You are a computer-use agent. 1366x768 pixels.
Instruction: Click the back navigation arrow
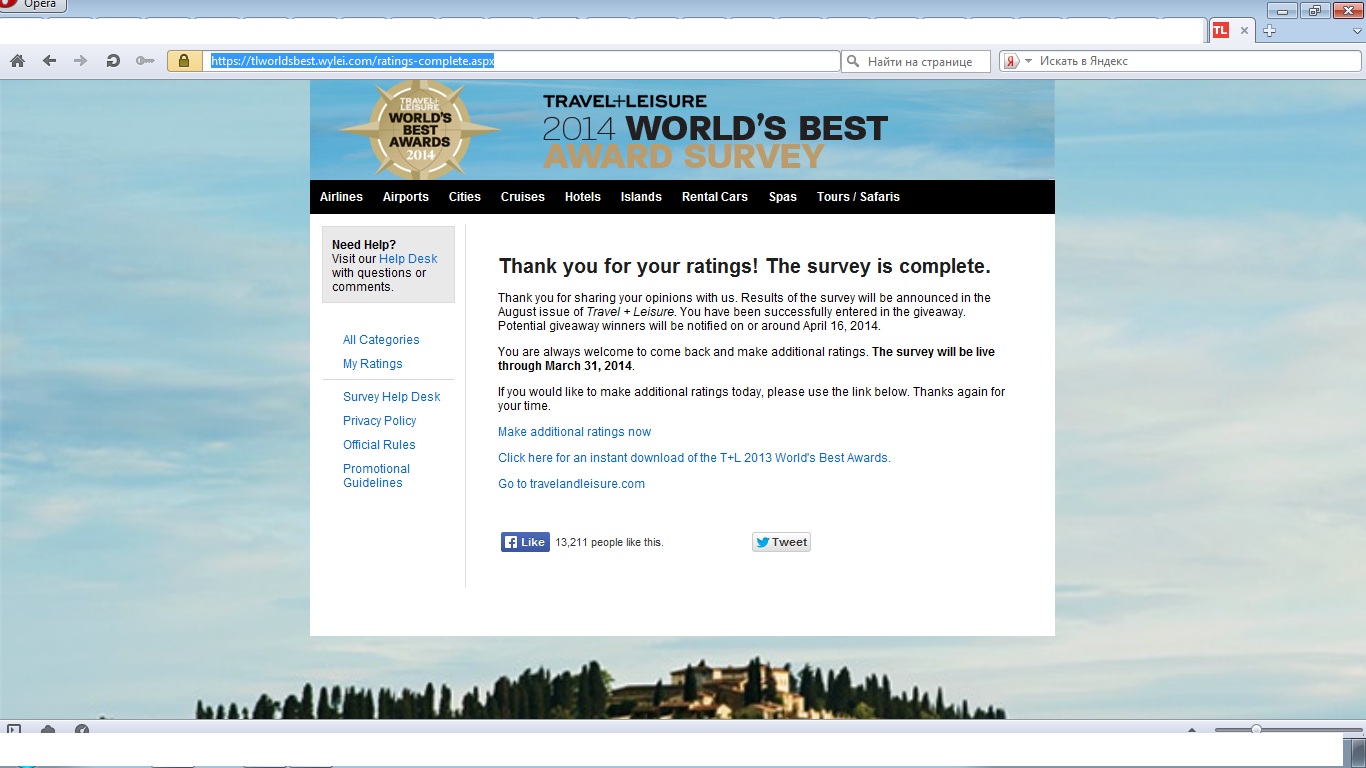pyautogui.click(x=49, y=61)
